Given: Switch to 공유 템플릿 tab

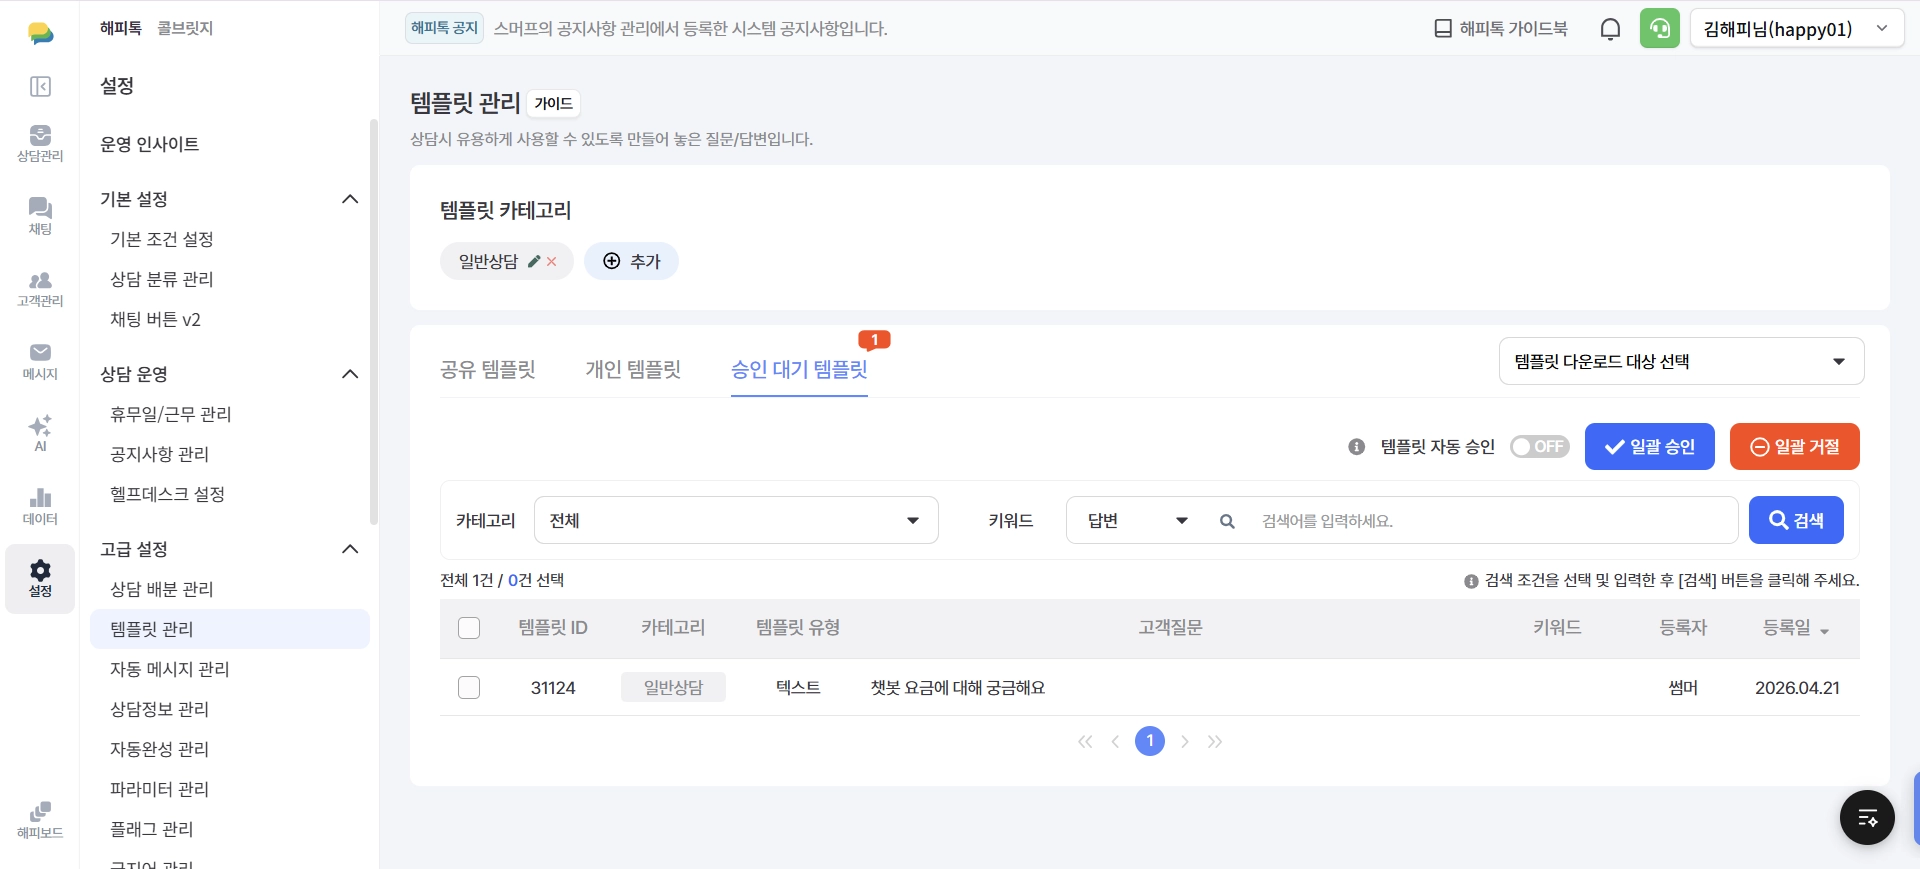Looking at the screenshot, I should point(488,369).
